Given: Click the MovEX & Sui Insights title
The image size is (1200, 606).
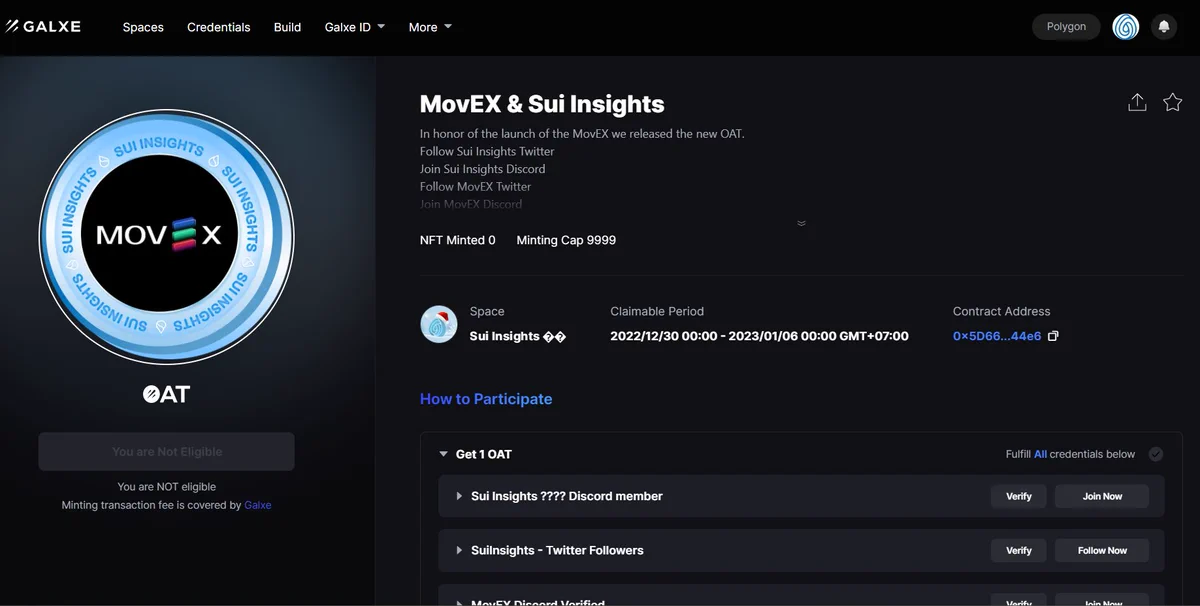Looking at the screenshot, I should tap(542, 104).
